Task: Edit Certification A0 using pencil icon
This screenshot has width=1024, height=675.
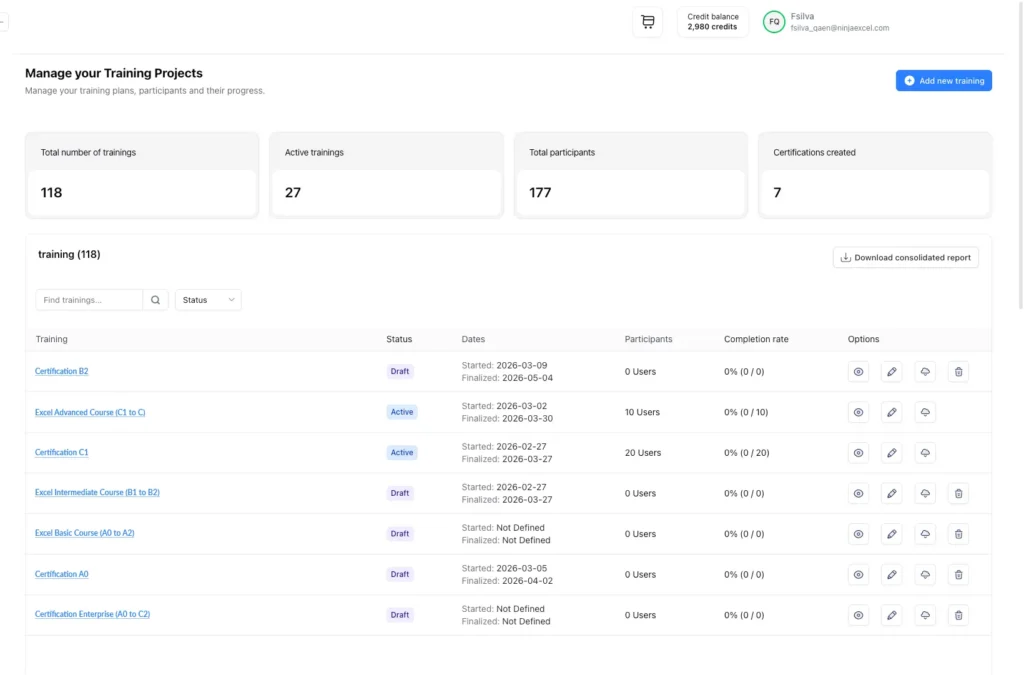Action: [891, 574]
